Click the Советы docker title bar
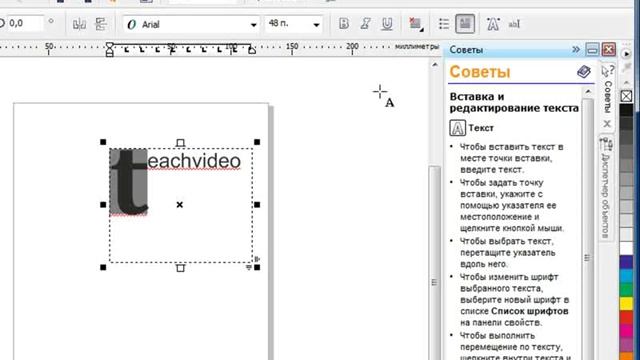 (x=510, y=50)
